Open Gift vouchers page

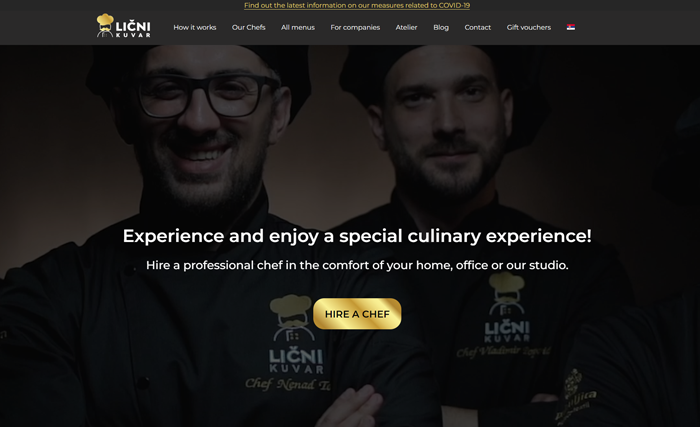click(x=529, y=27)
